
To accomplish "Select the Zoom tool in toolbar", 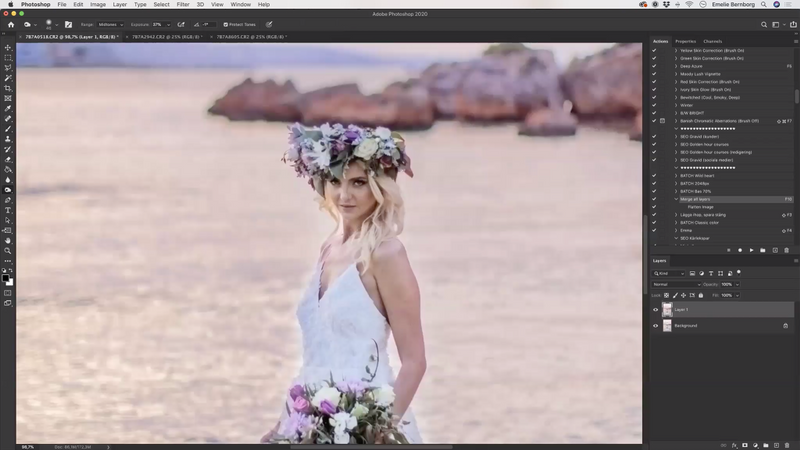I will 8,251.
